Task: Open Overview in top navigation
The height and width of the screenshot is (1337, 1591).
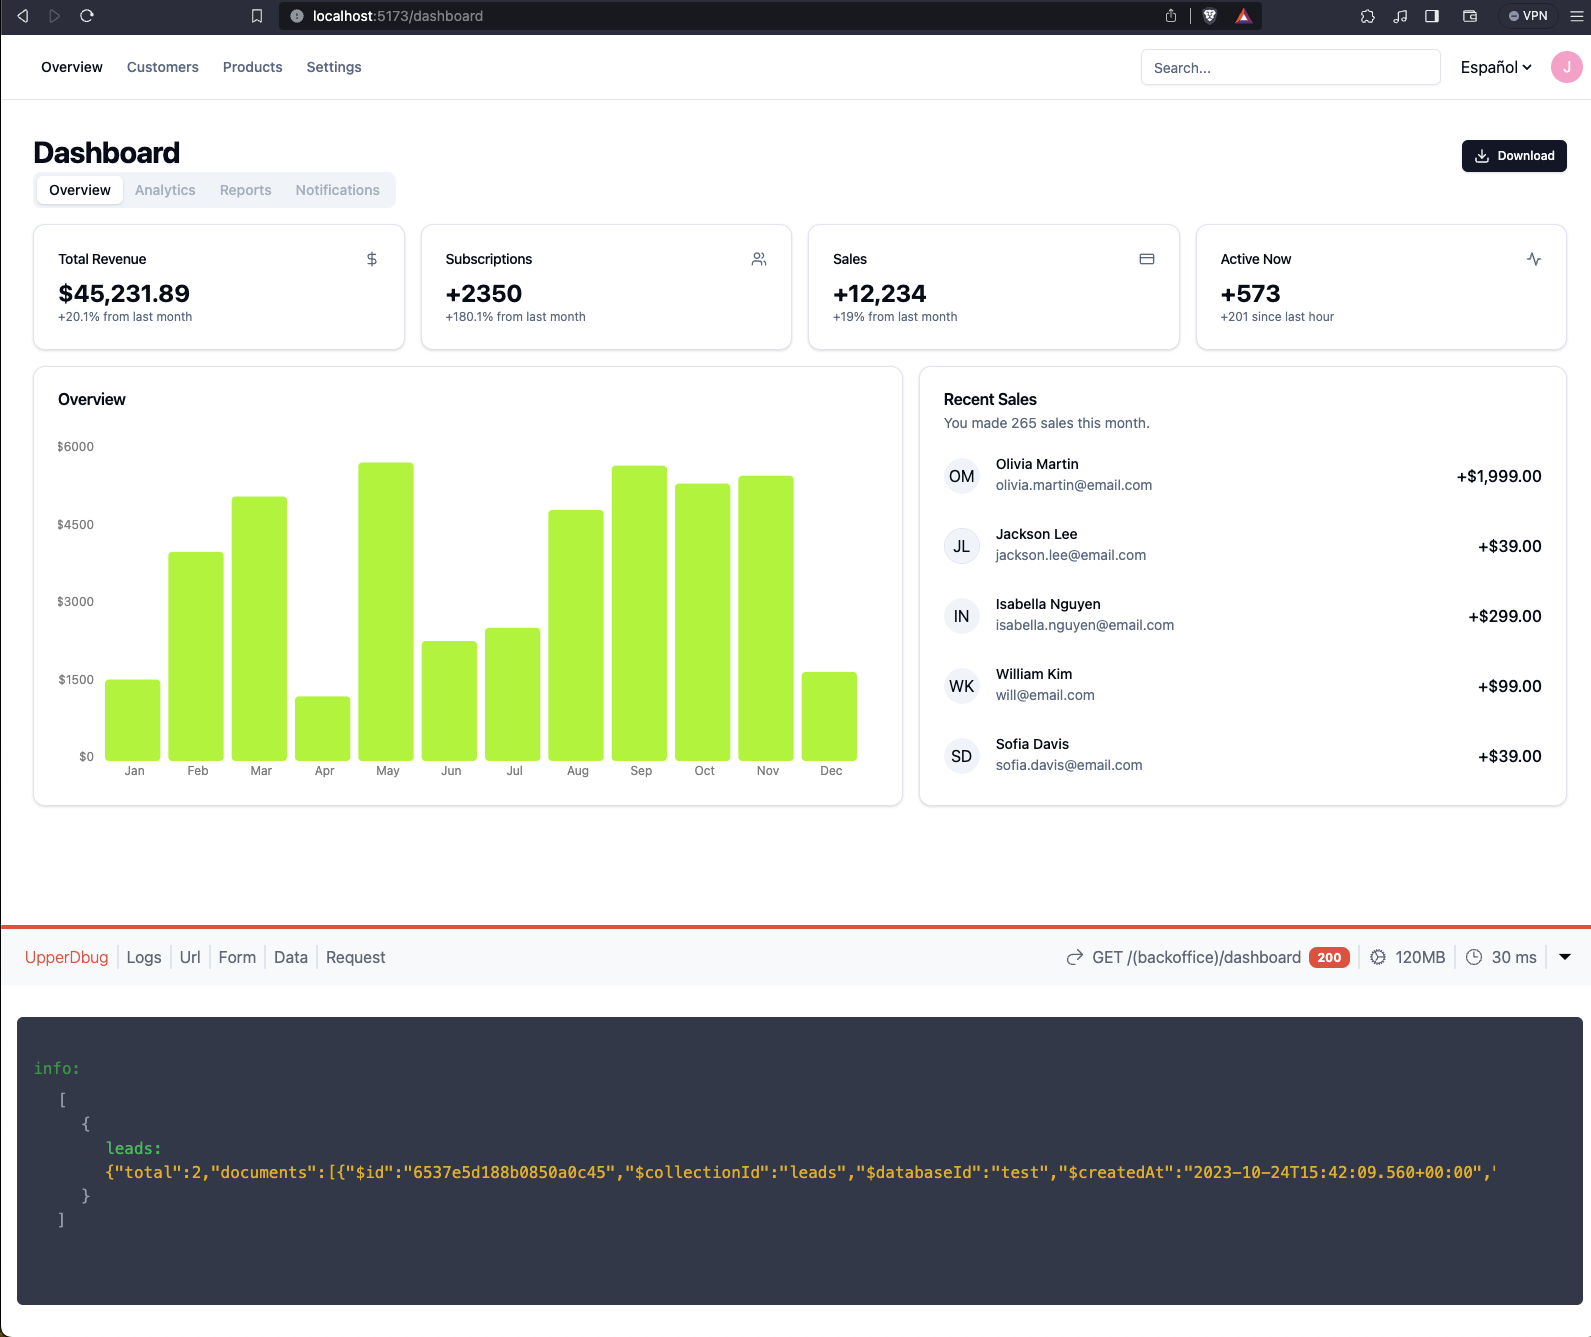Action: pos(72,67)
